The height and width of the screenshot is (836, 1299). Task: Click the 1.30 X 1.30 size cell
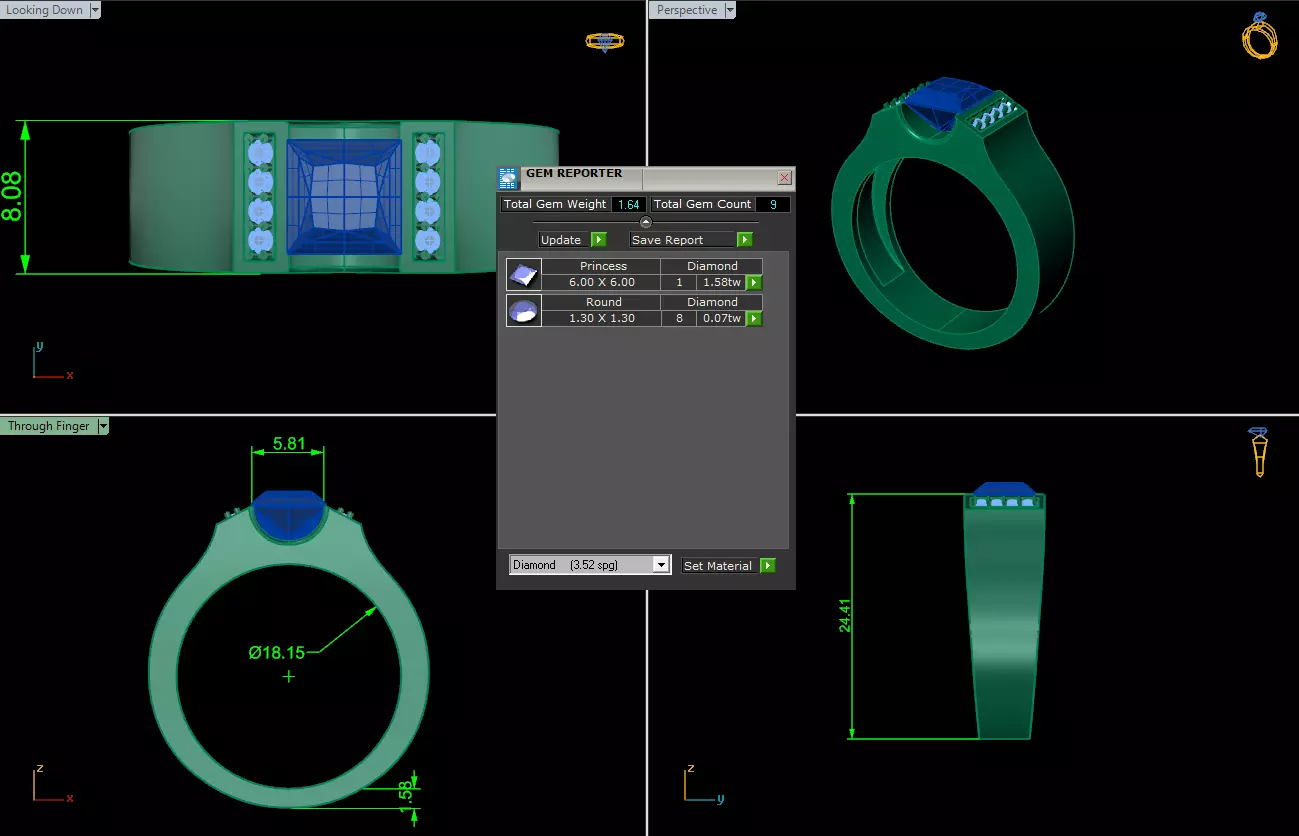[602, 319]
